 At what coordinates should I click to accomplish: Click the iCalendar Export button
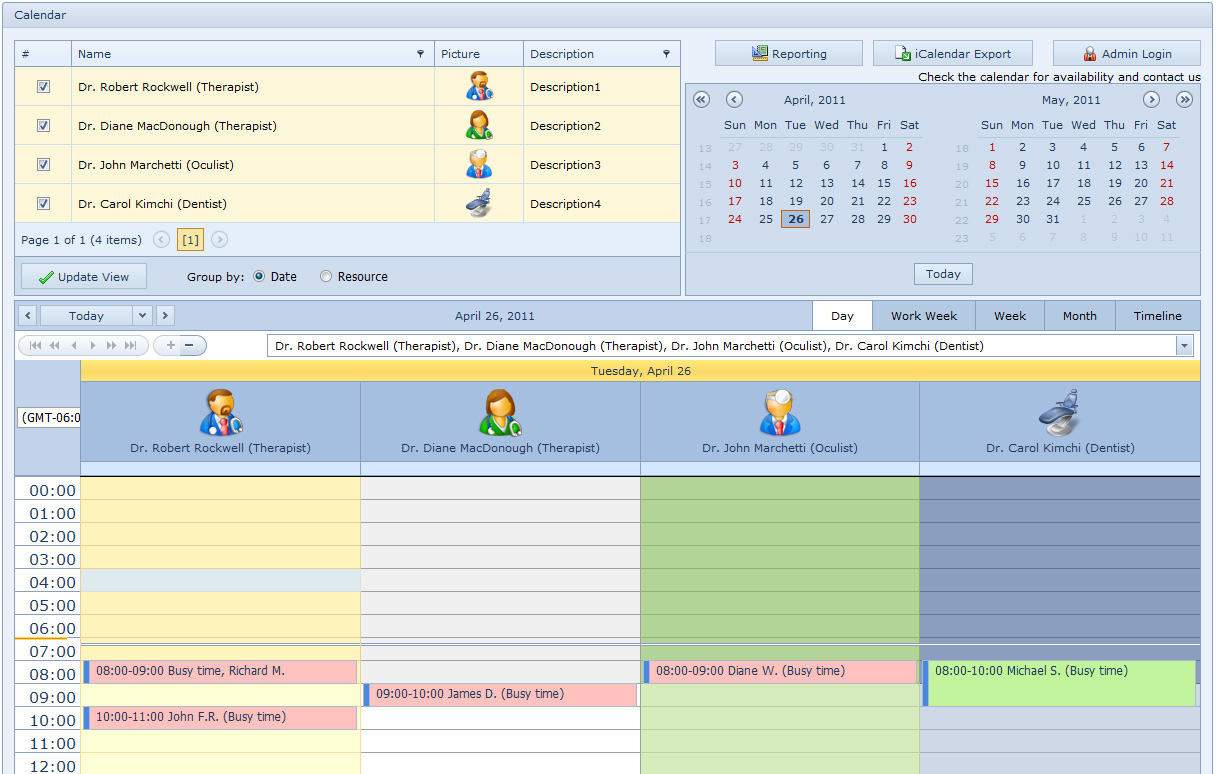tap(952, 54)
